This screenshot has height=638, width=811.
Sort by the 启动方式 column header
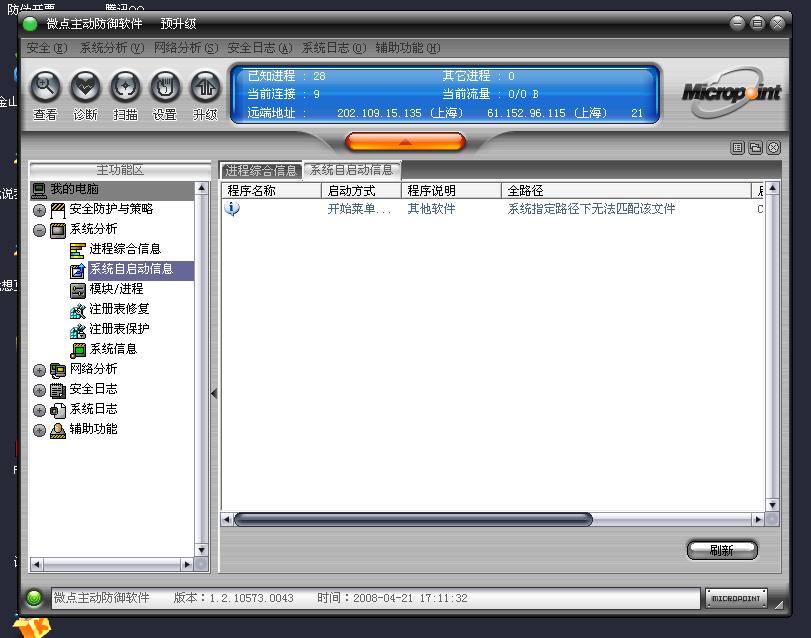[362, 191]
